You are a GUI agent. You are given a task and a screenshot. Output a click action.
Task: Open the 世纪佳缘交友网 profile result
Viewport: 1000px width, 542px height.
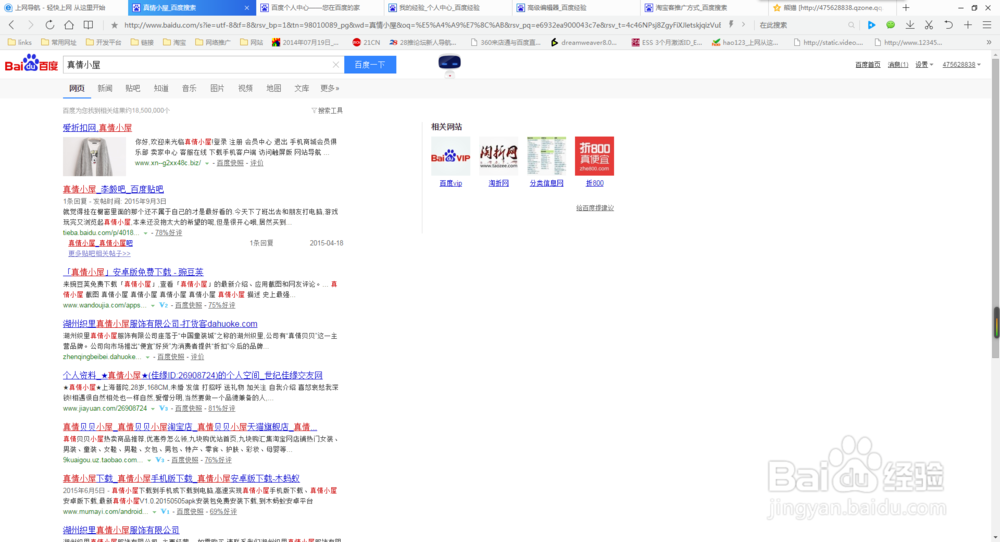pyautogui.click(x=193, y=376)
